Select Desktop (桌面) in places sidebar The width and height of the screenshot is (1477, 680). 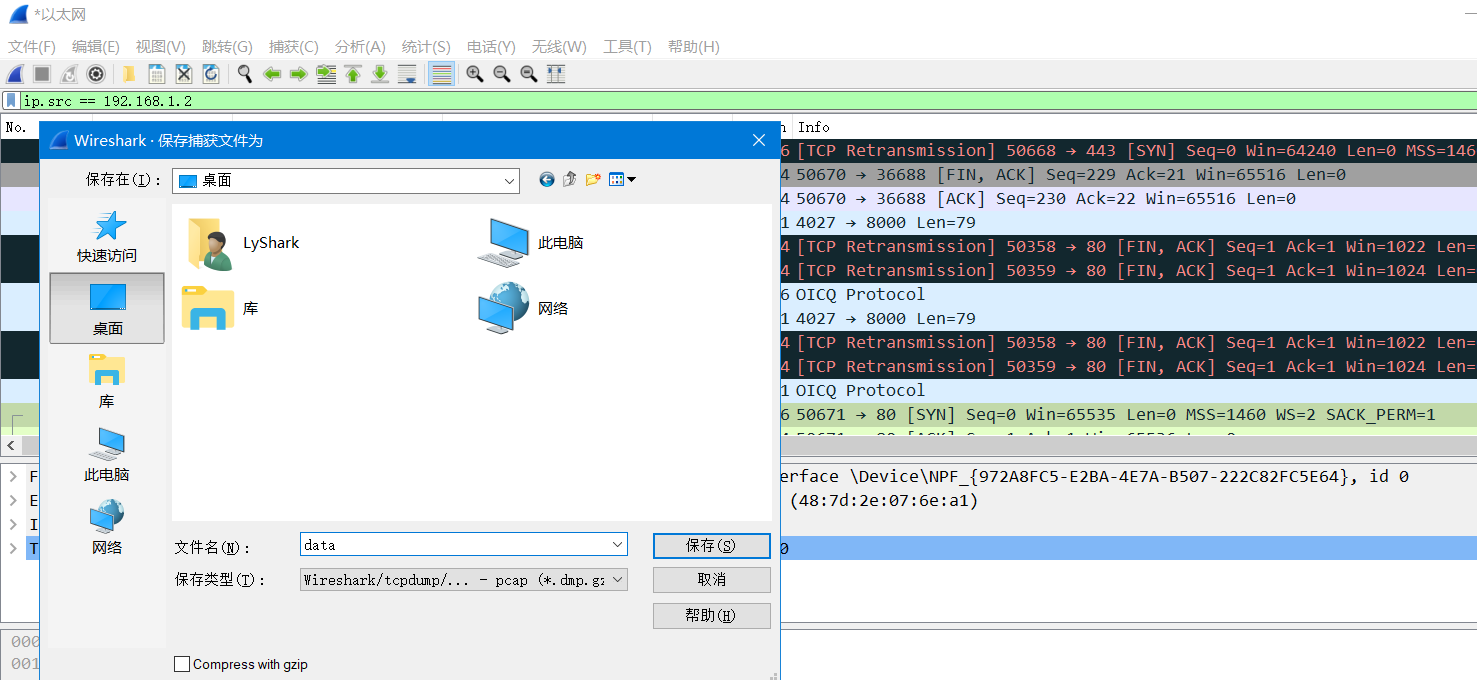pos(107,308)
